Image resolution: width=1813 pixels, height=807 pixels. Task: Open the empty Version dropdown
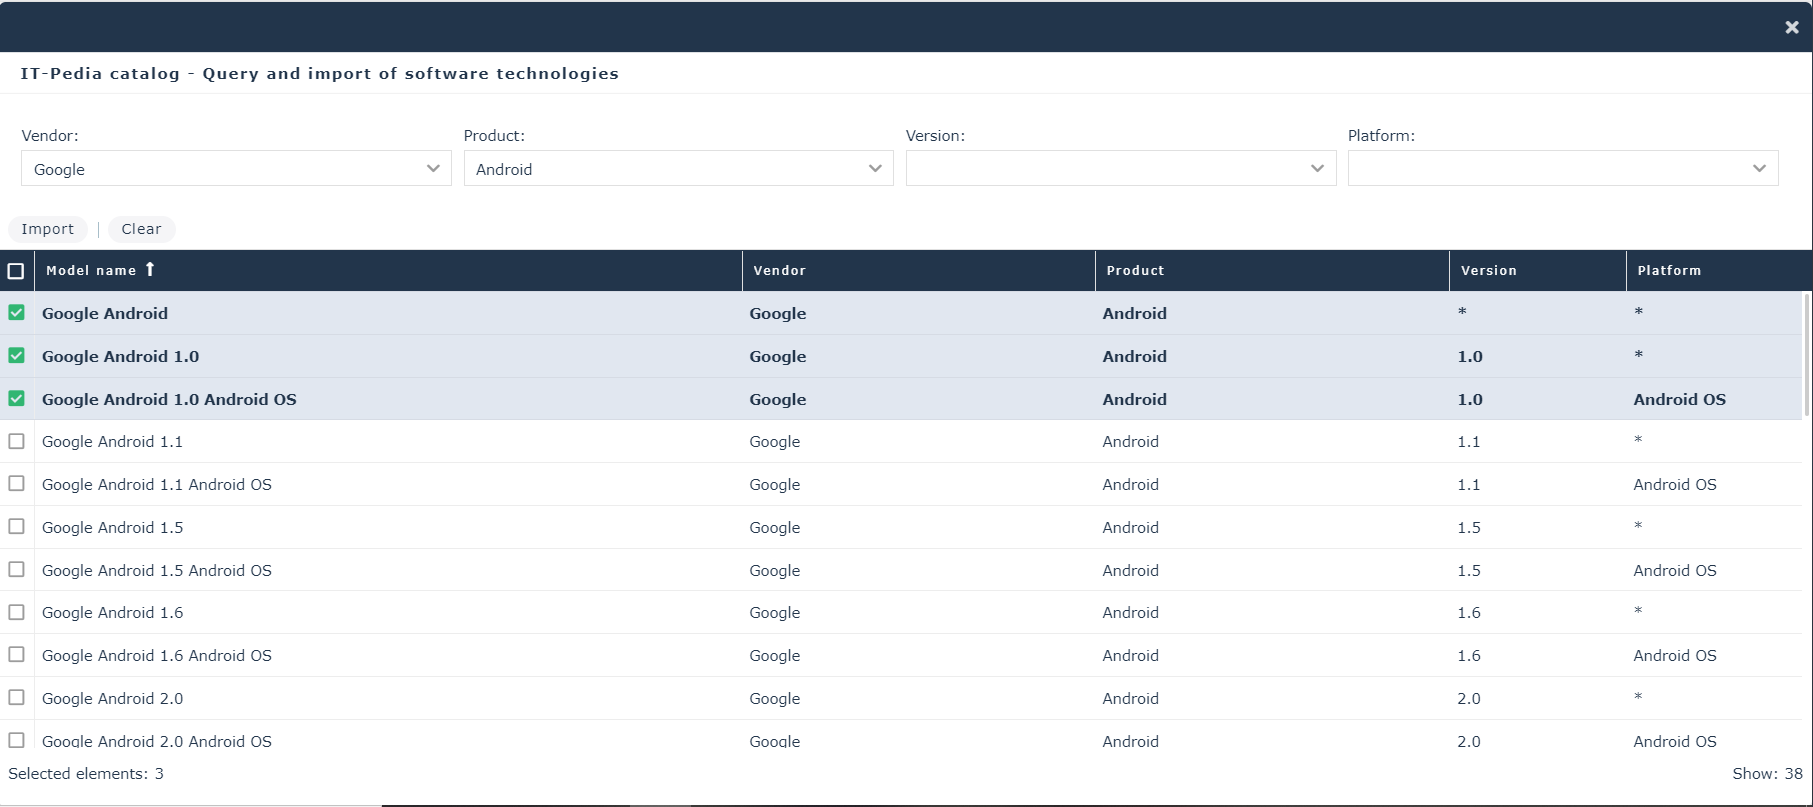click(x=1120, y=169)
